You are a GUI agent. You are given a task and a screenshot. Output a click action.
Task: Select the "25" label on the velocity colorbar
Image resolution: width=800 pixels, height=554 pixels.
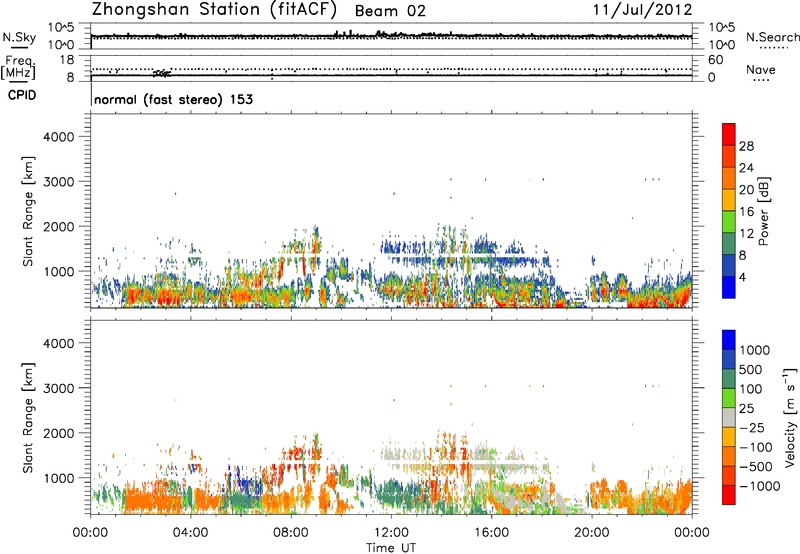tap(746, 409)
